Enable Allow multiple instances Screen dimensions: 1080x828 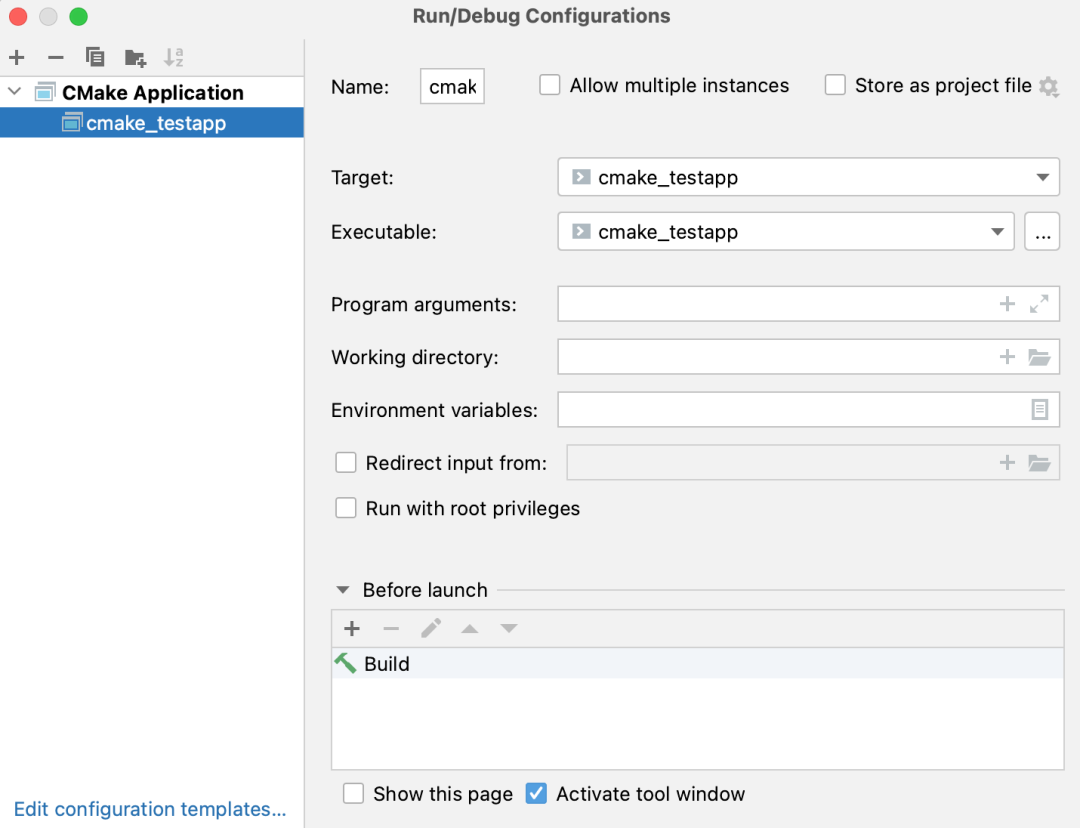pyautogui.click(x=550, y=85)
